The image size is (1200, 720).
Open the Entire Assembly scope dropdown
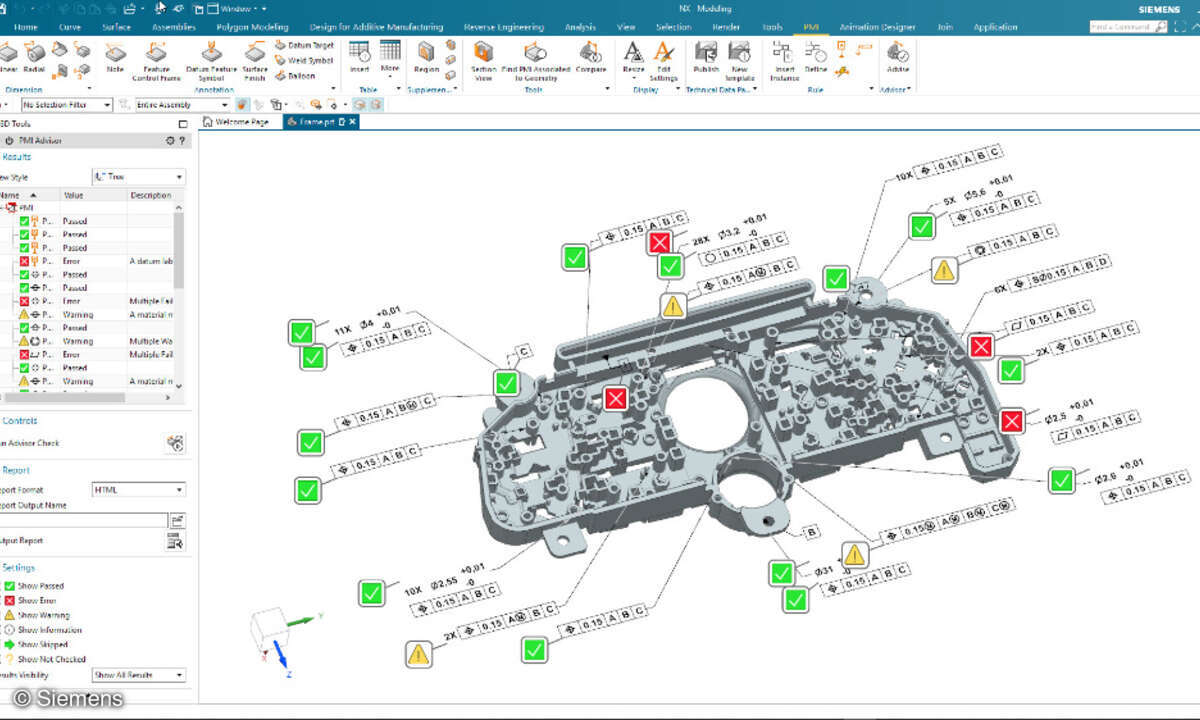click(182, 104)
